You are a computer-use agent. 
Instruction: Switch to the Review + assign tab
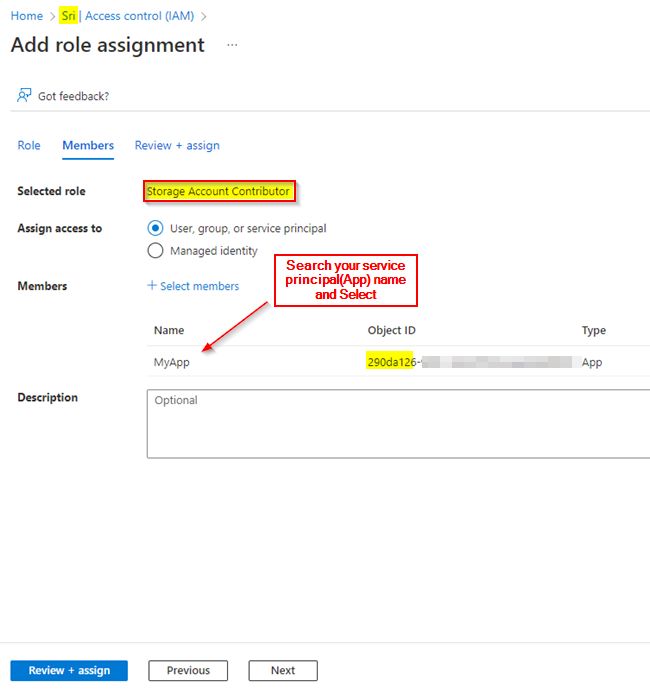177,146
